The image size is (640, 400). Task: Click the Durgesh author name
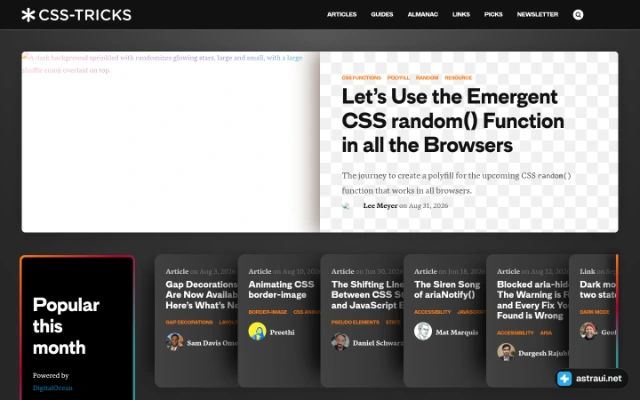543,353
